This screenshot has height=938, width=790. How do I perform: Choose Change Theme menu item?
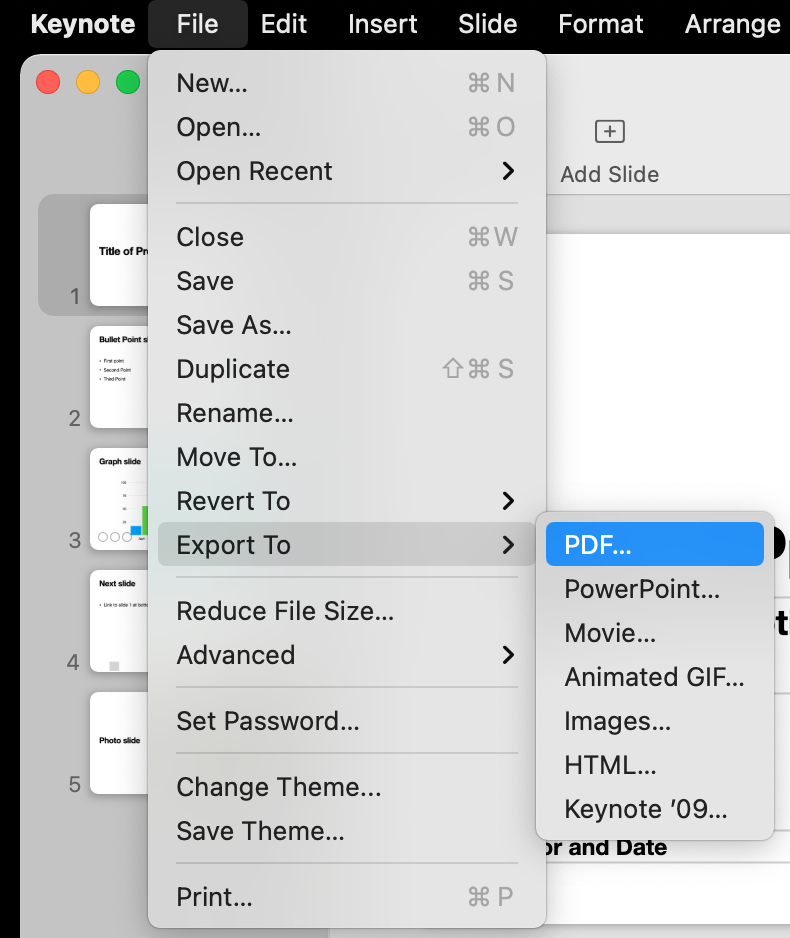[279, 787]
